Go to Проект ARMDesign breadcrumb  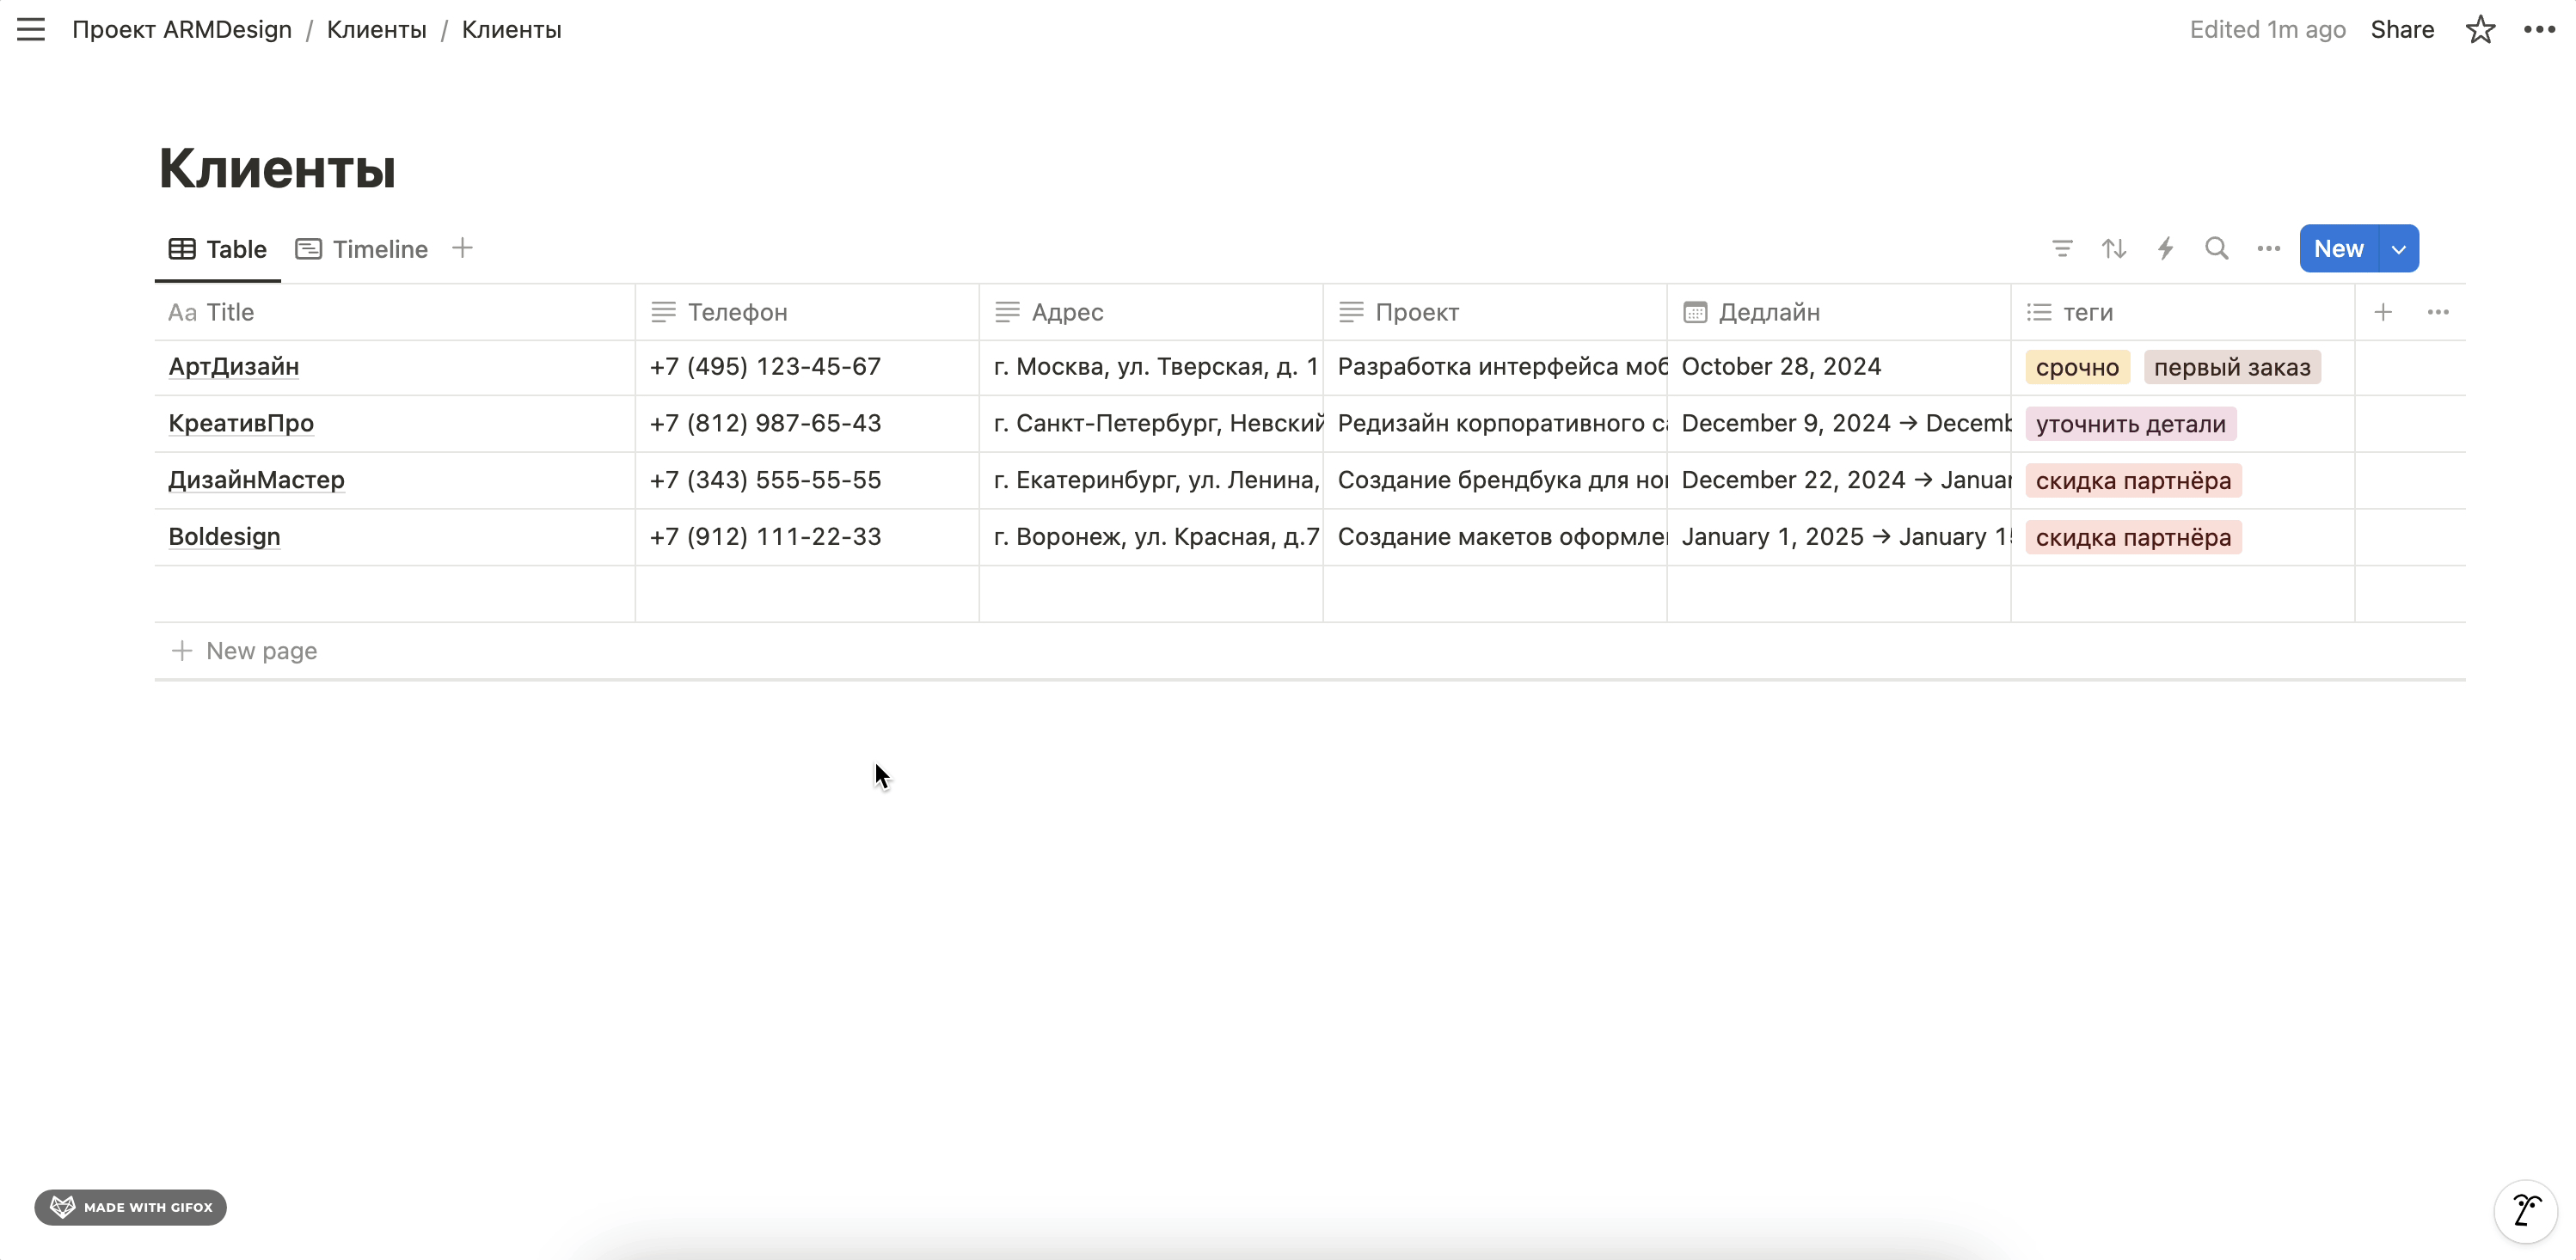tap(182, 30)
